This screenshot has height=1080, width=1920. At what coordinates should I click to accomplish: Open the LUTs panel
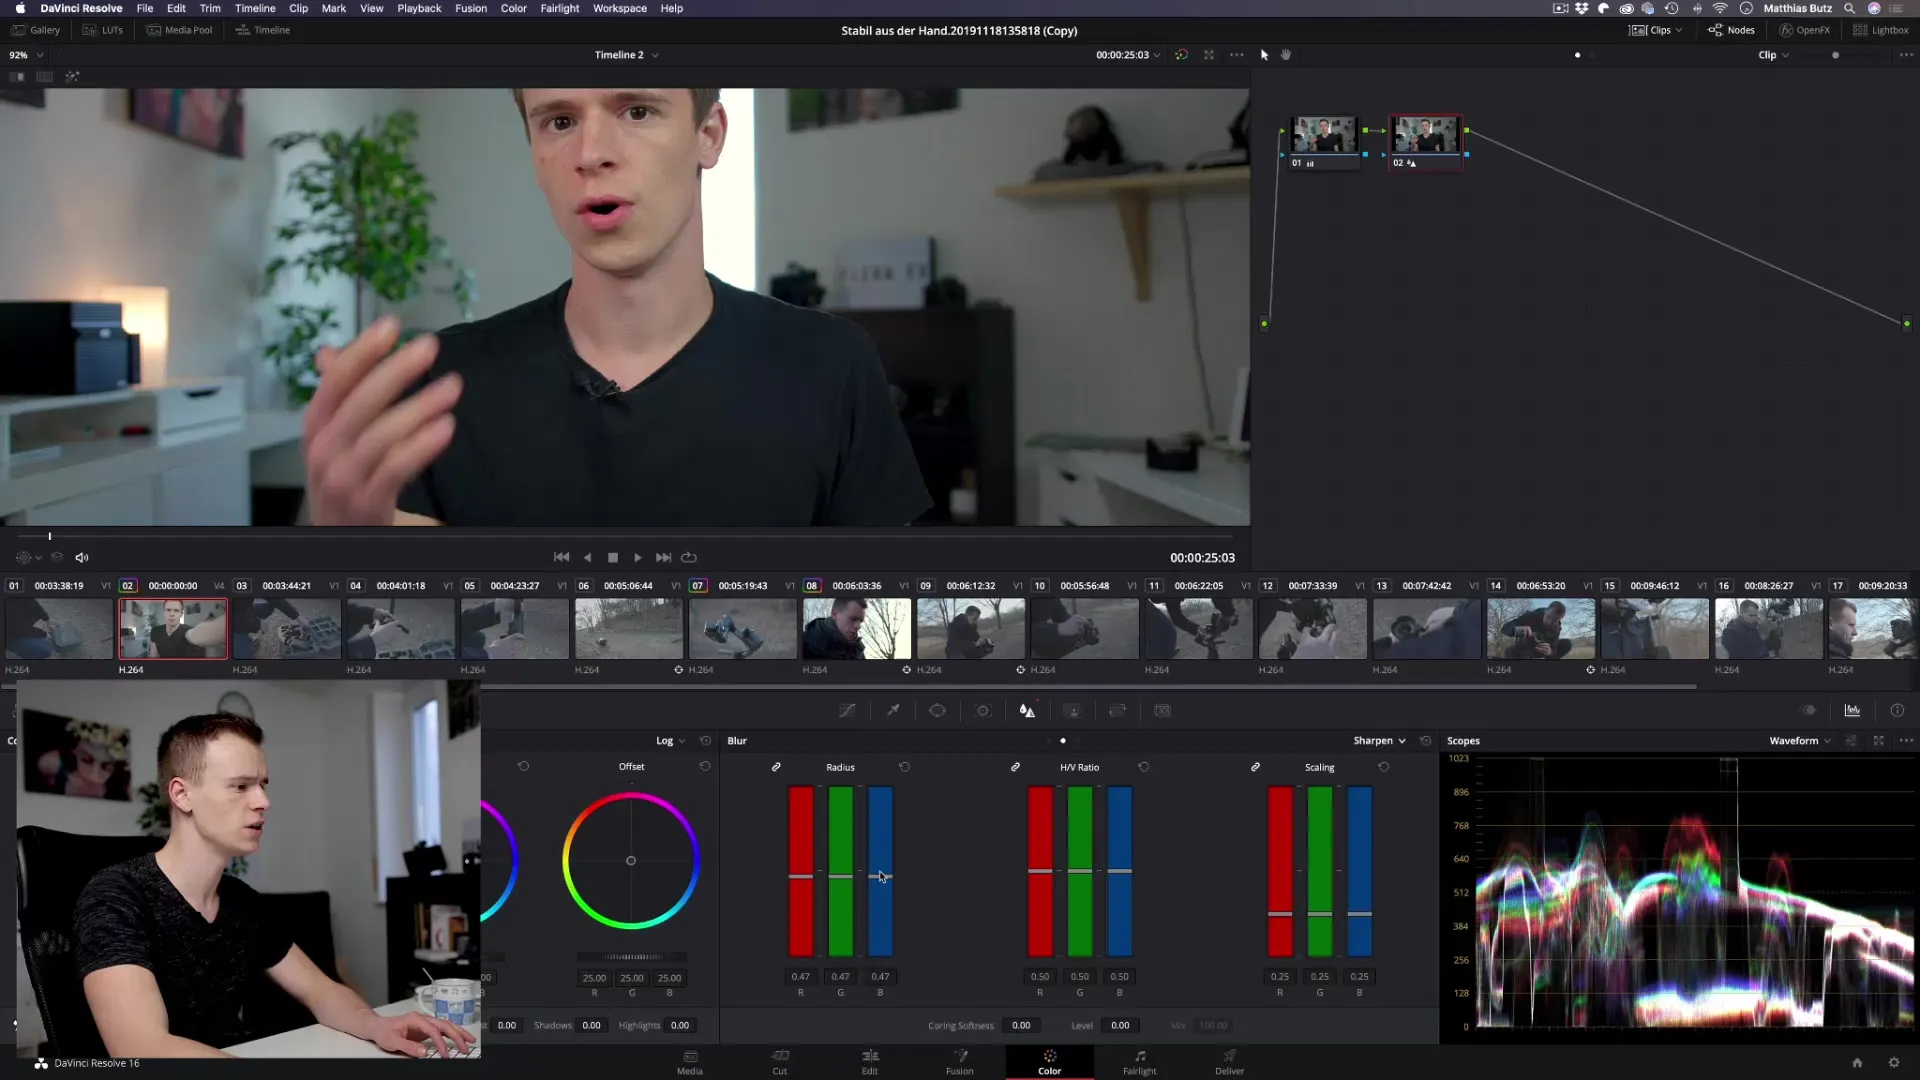click(x=103, y=30)
